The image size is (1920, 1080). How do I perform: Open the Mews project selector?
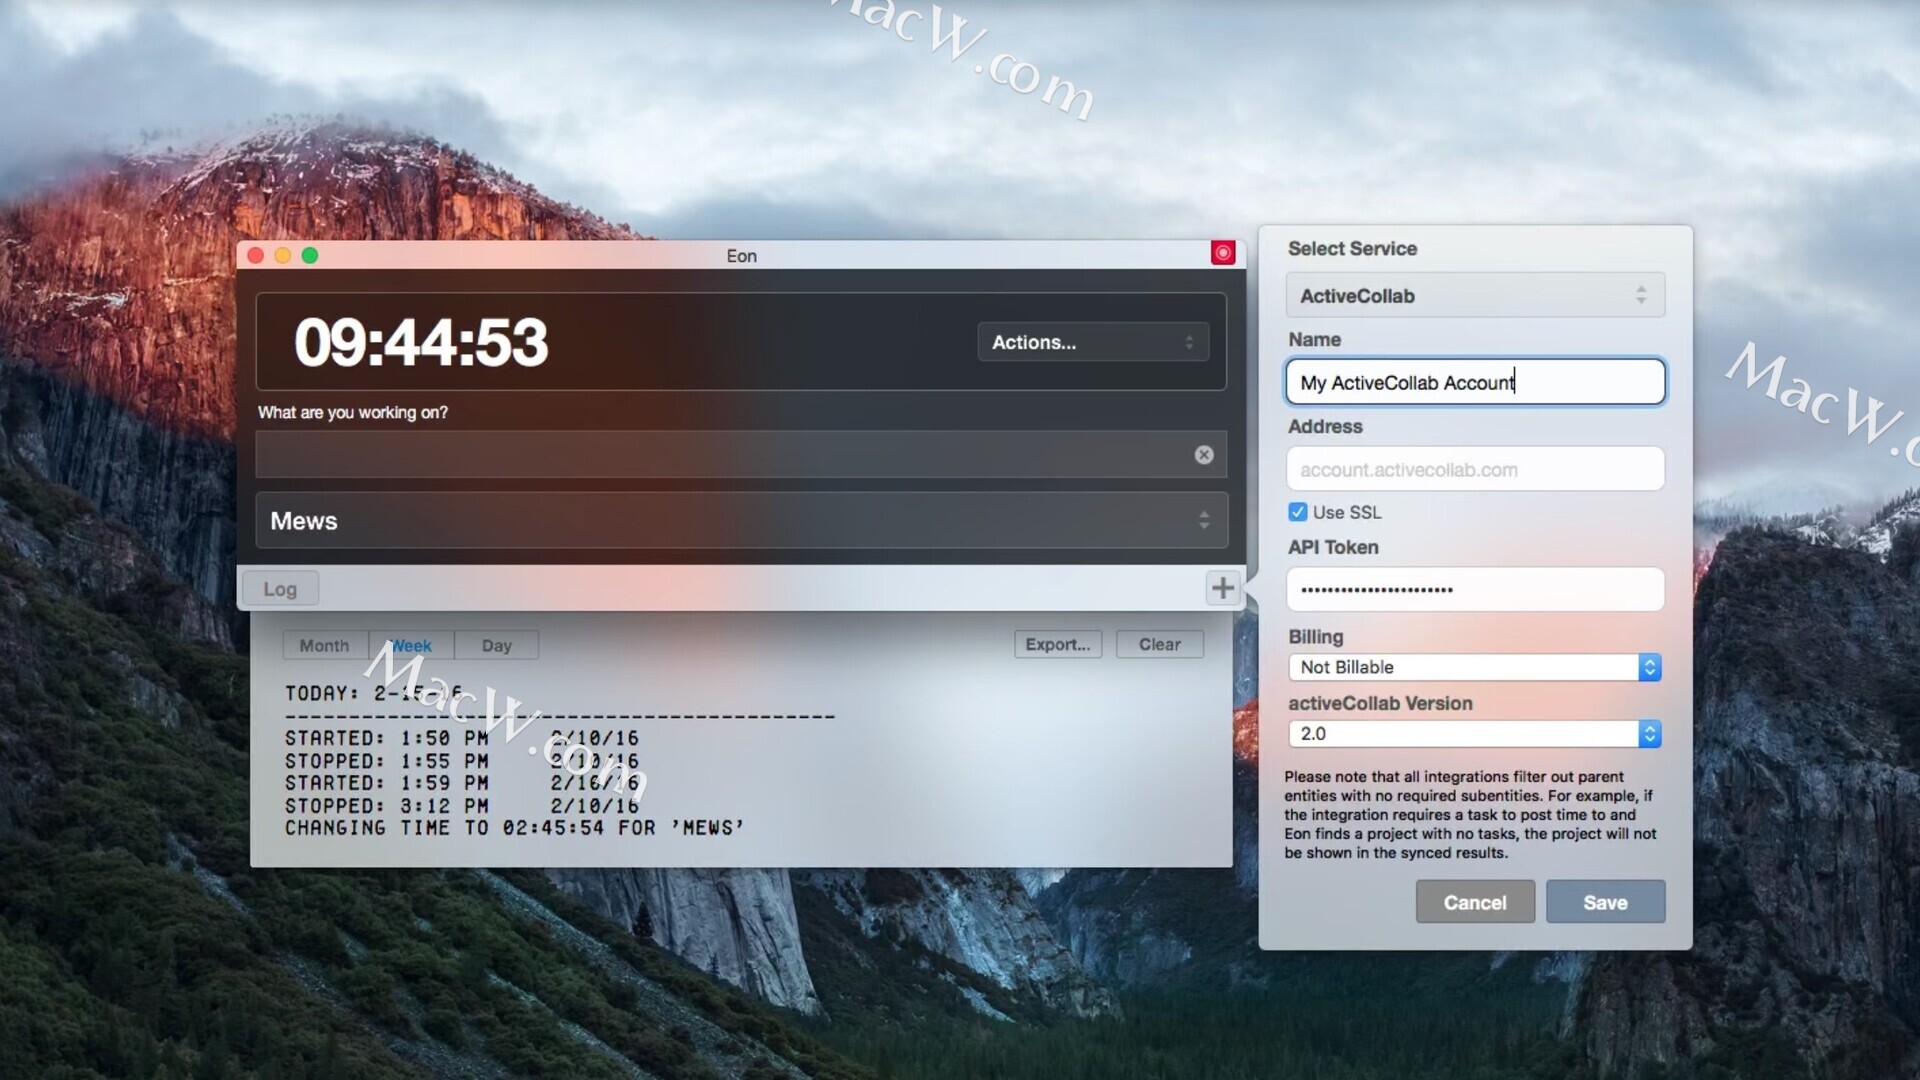click(741, 520)
